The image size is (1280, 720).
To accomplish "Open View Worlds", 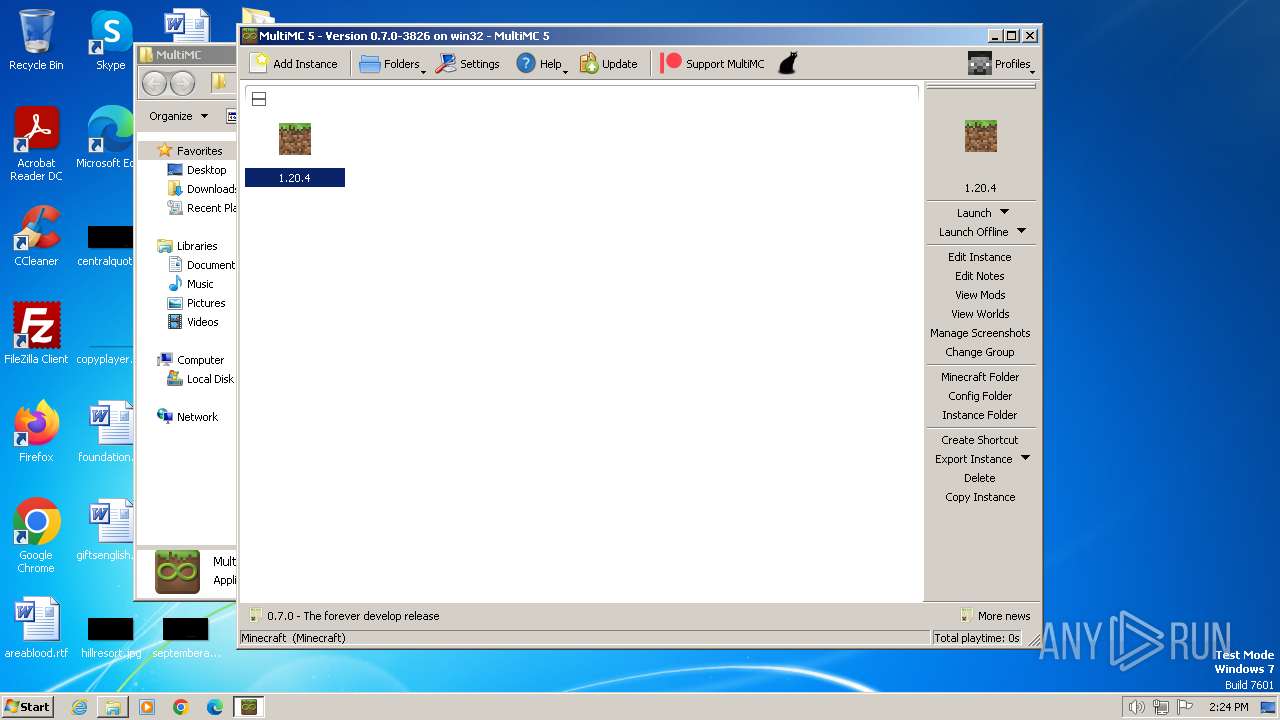I will click(980, 314).
